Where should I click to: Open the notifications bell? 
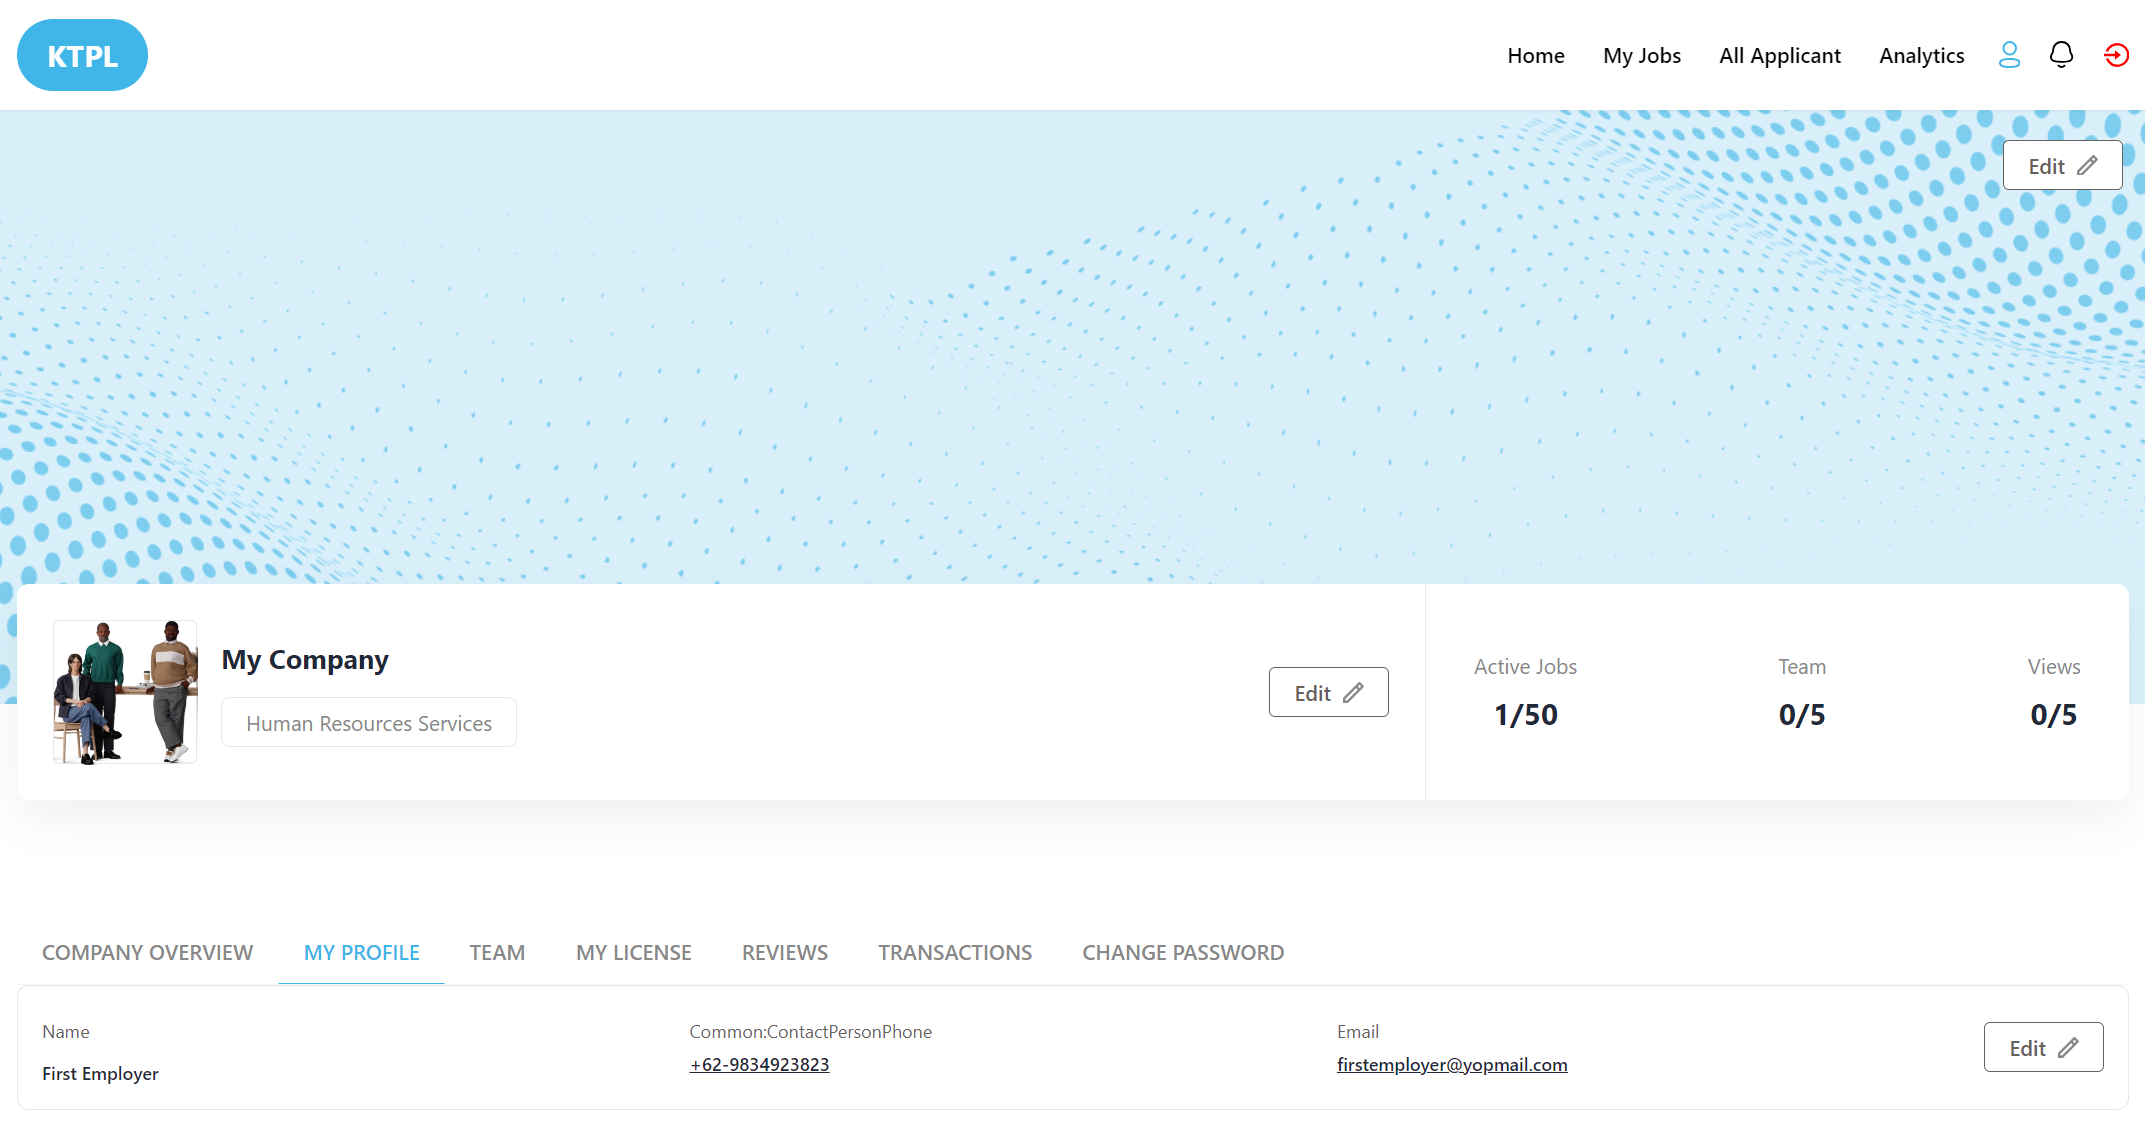click(x=2061, y=55)
